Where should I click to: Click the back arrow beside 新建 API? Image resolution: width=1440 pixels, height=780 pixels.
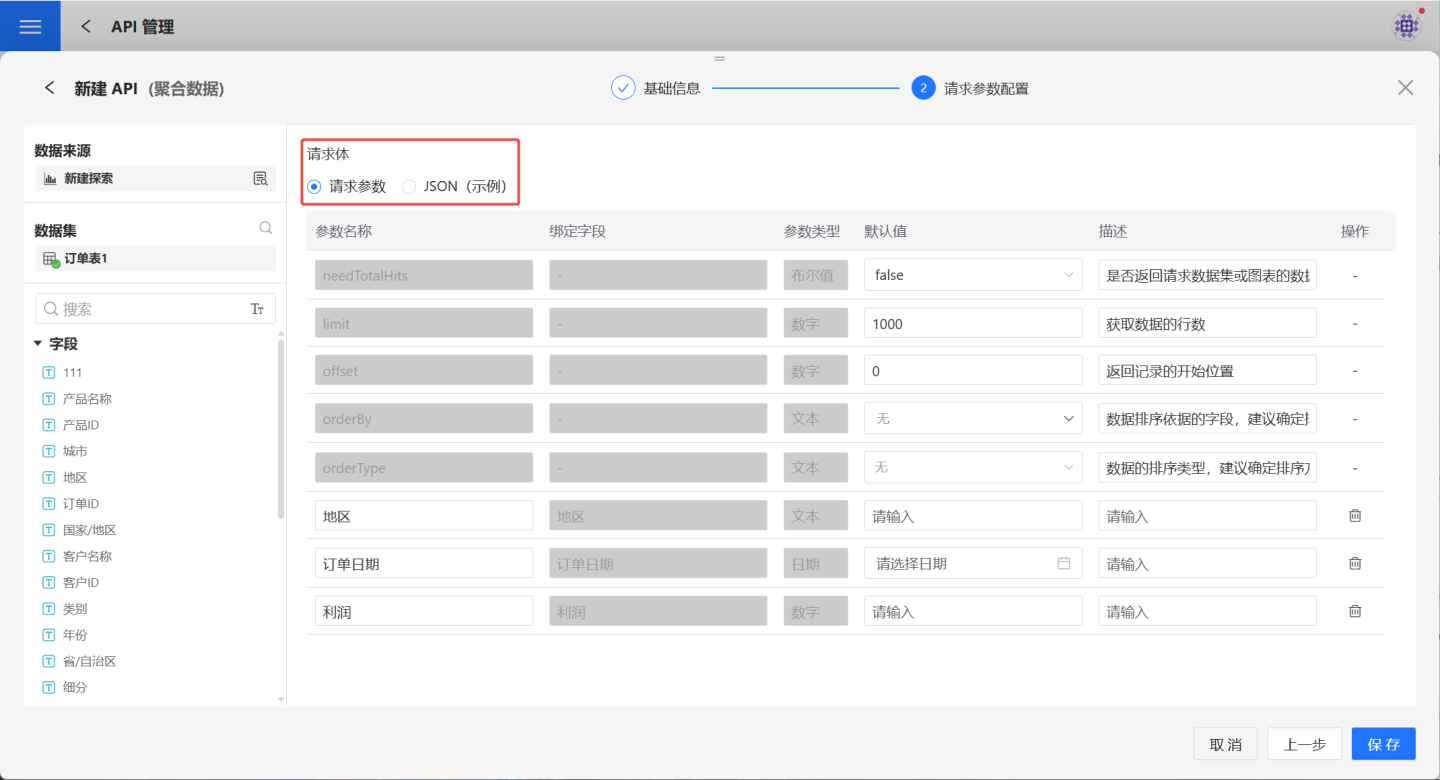point(49,88)
